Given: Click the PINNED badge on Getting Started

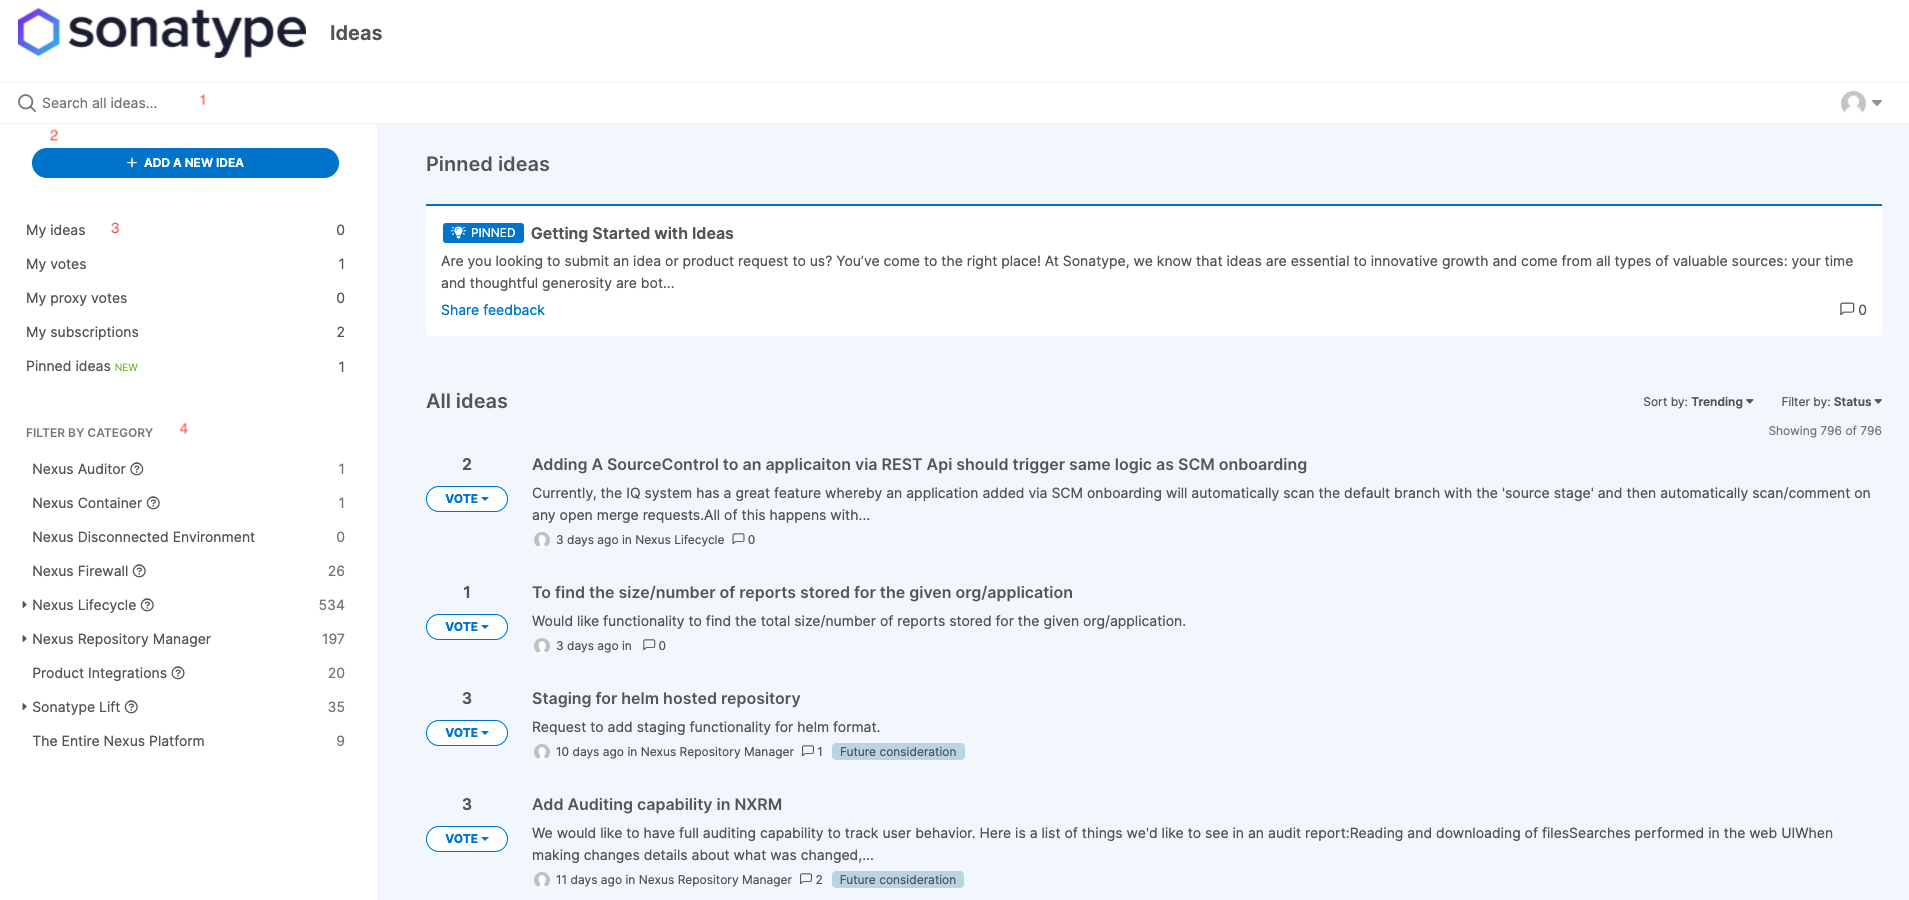Looking at the screenshot, I should 483,233.
